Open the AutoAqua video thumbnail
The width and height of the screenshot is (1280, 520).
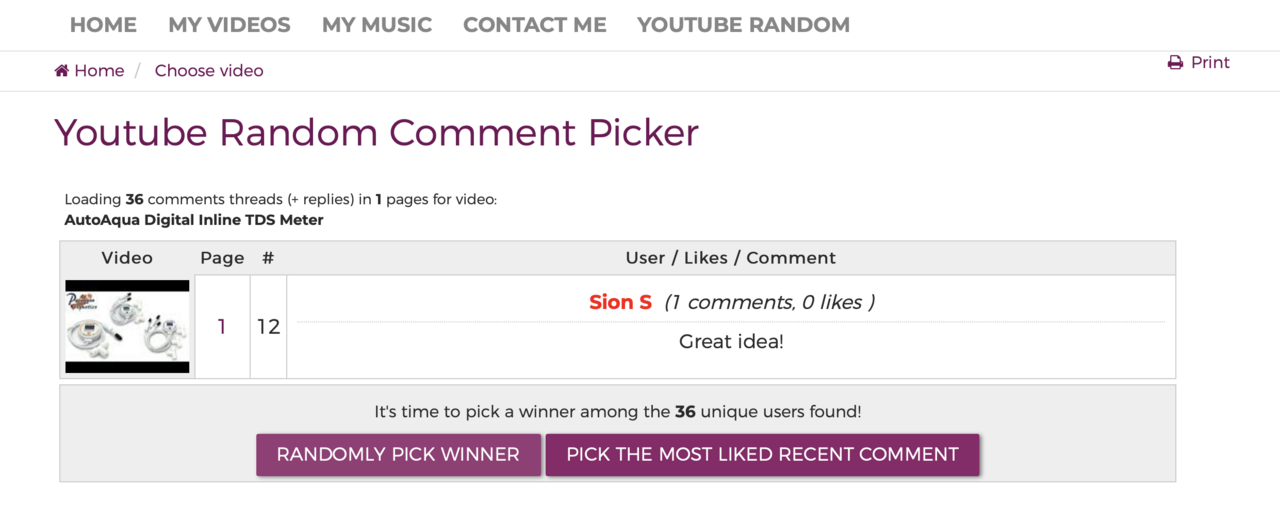click(127, 326)
